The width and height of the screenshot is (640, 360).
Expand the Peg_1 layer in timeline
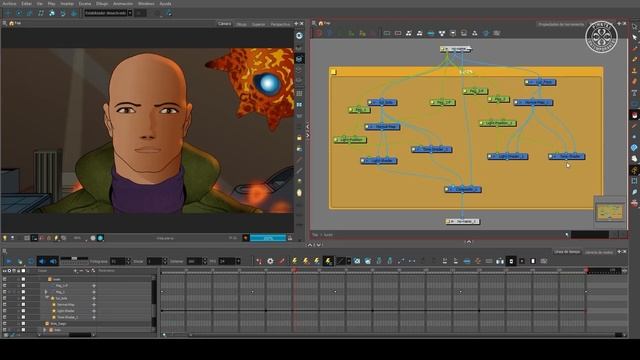[x=46, y=292]
